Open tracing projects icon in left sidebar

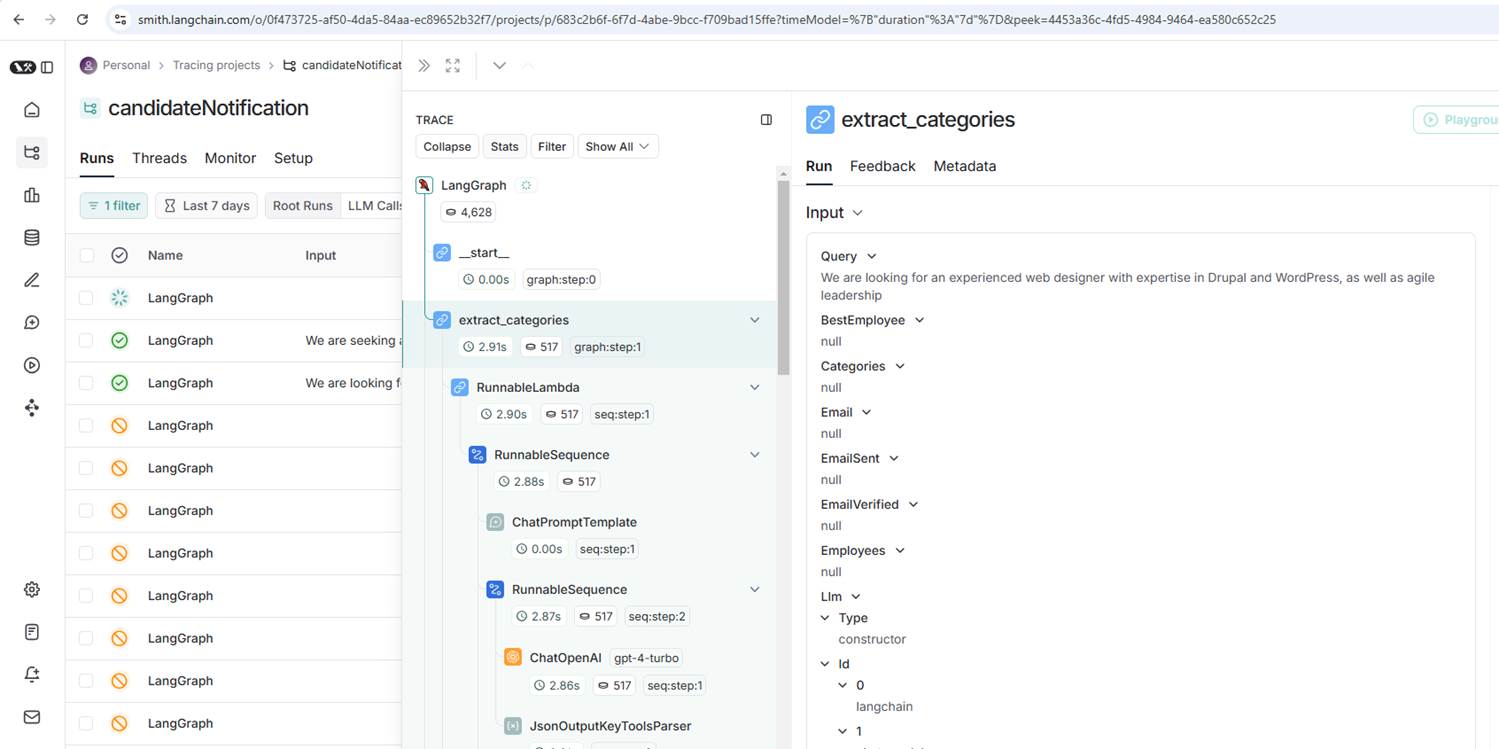click(32, 153)
